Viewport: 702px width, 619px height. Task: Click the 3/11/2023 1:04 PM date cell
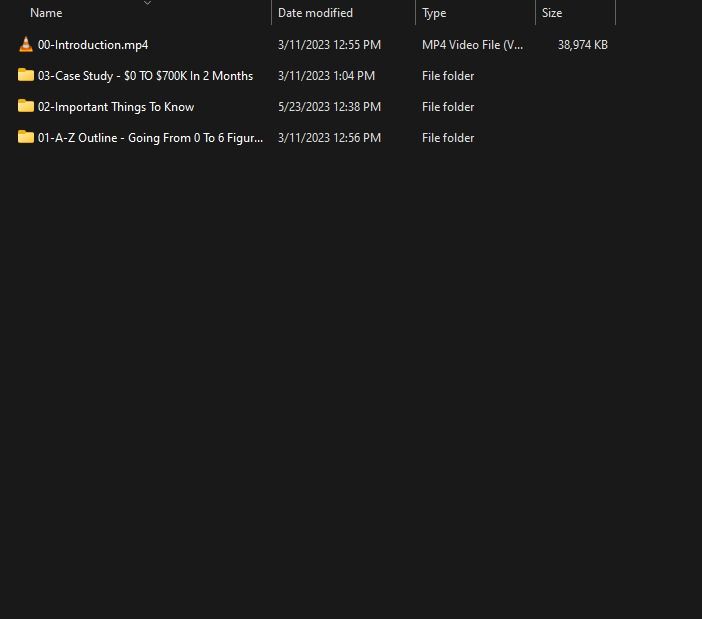(x=326, y=76)
